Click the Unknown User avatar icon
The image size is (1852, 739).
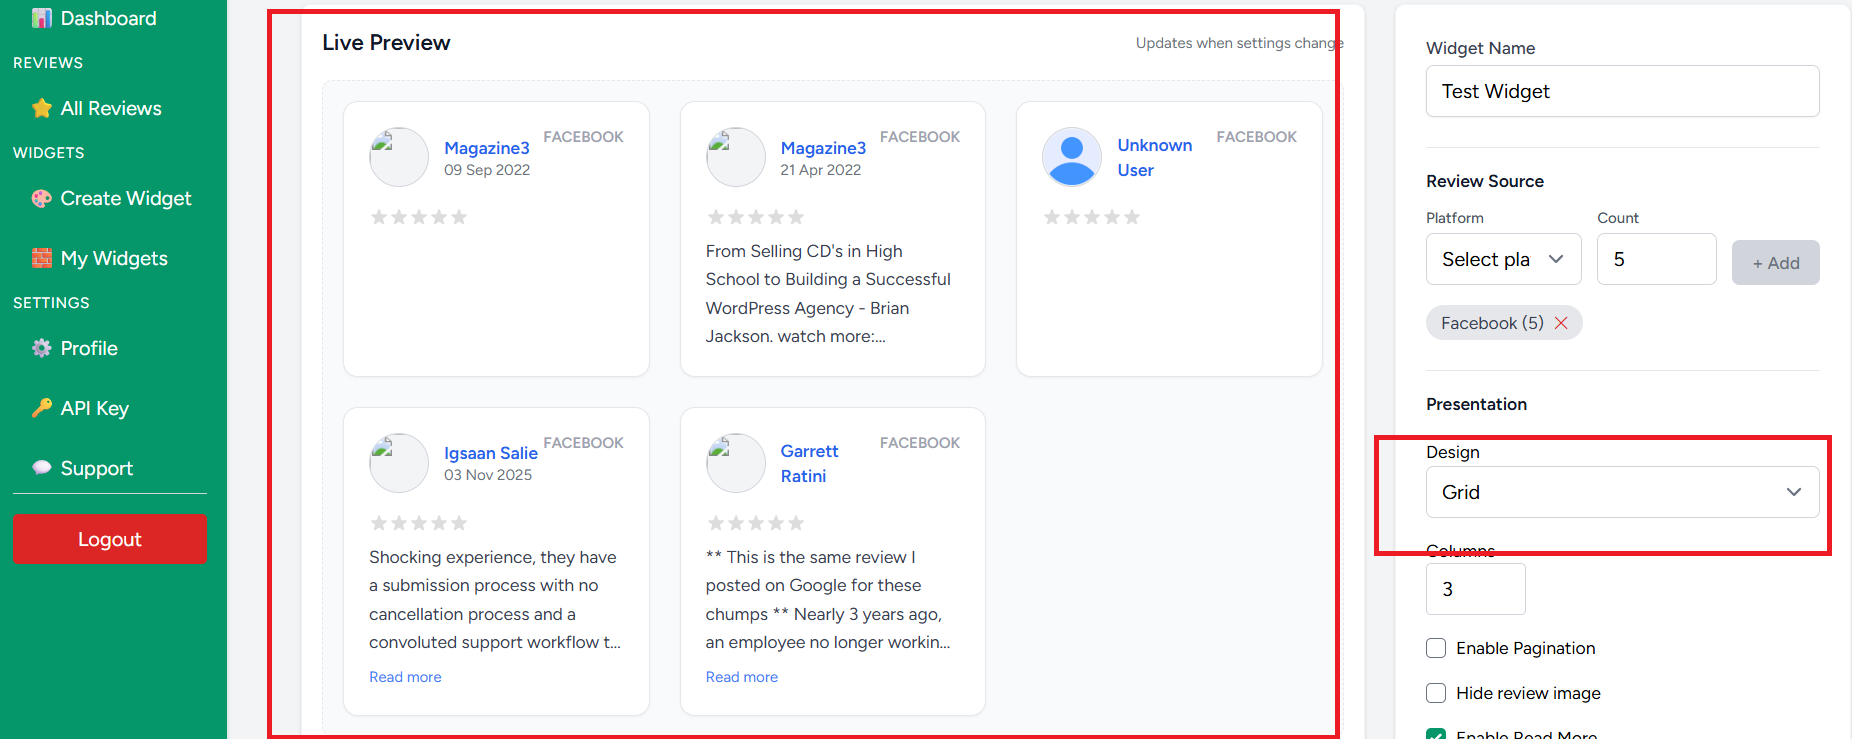1071,157
